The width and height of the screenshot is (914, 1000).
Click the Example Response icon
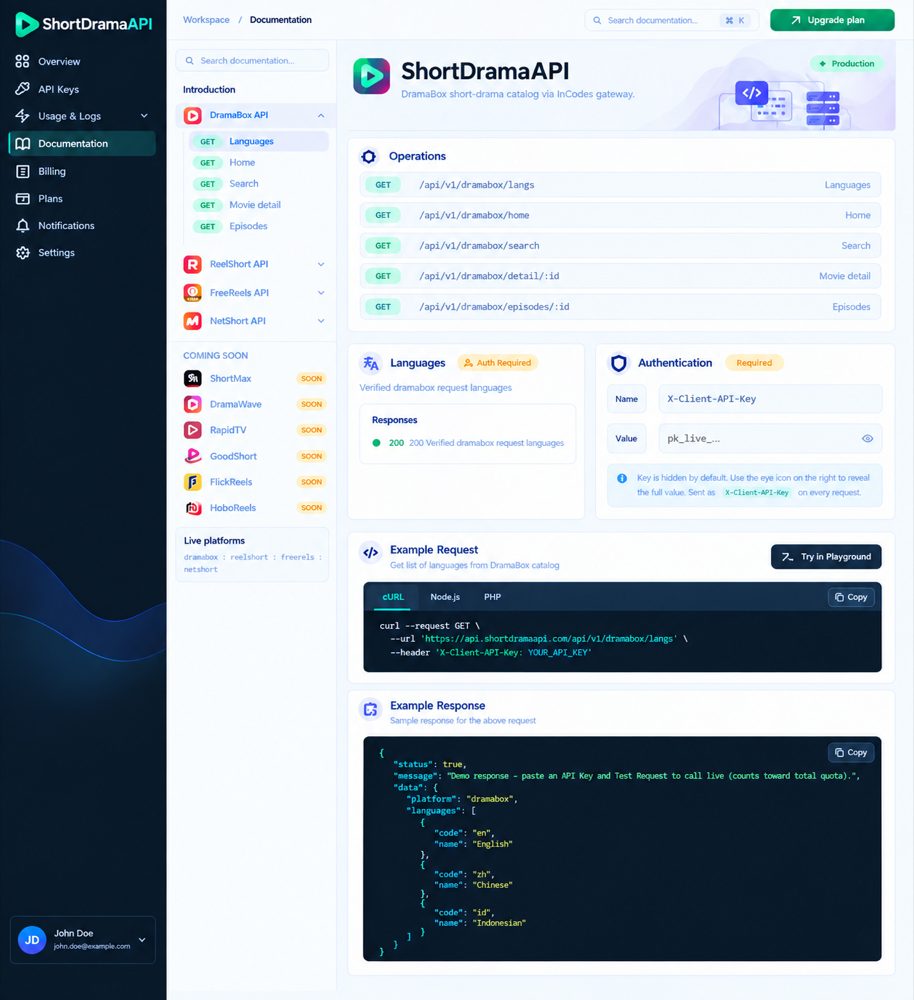(371, 709)
